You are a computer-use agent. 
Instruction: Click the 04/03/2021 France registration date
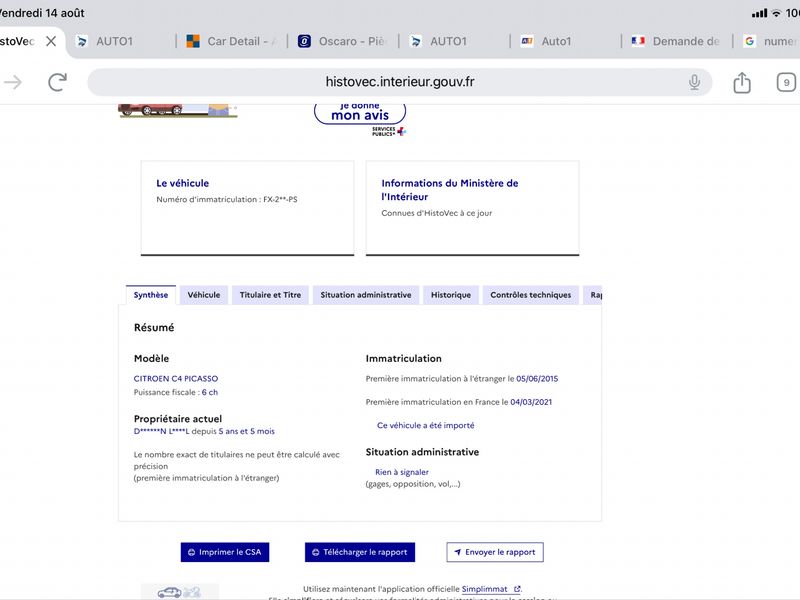point(531,402)
